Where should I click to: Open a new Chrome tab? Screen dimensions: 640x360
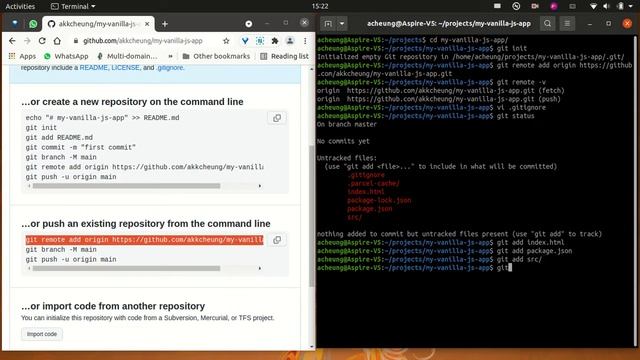click(x=164, y=24)
